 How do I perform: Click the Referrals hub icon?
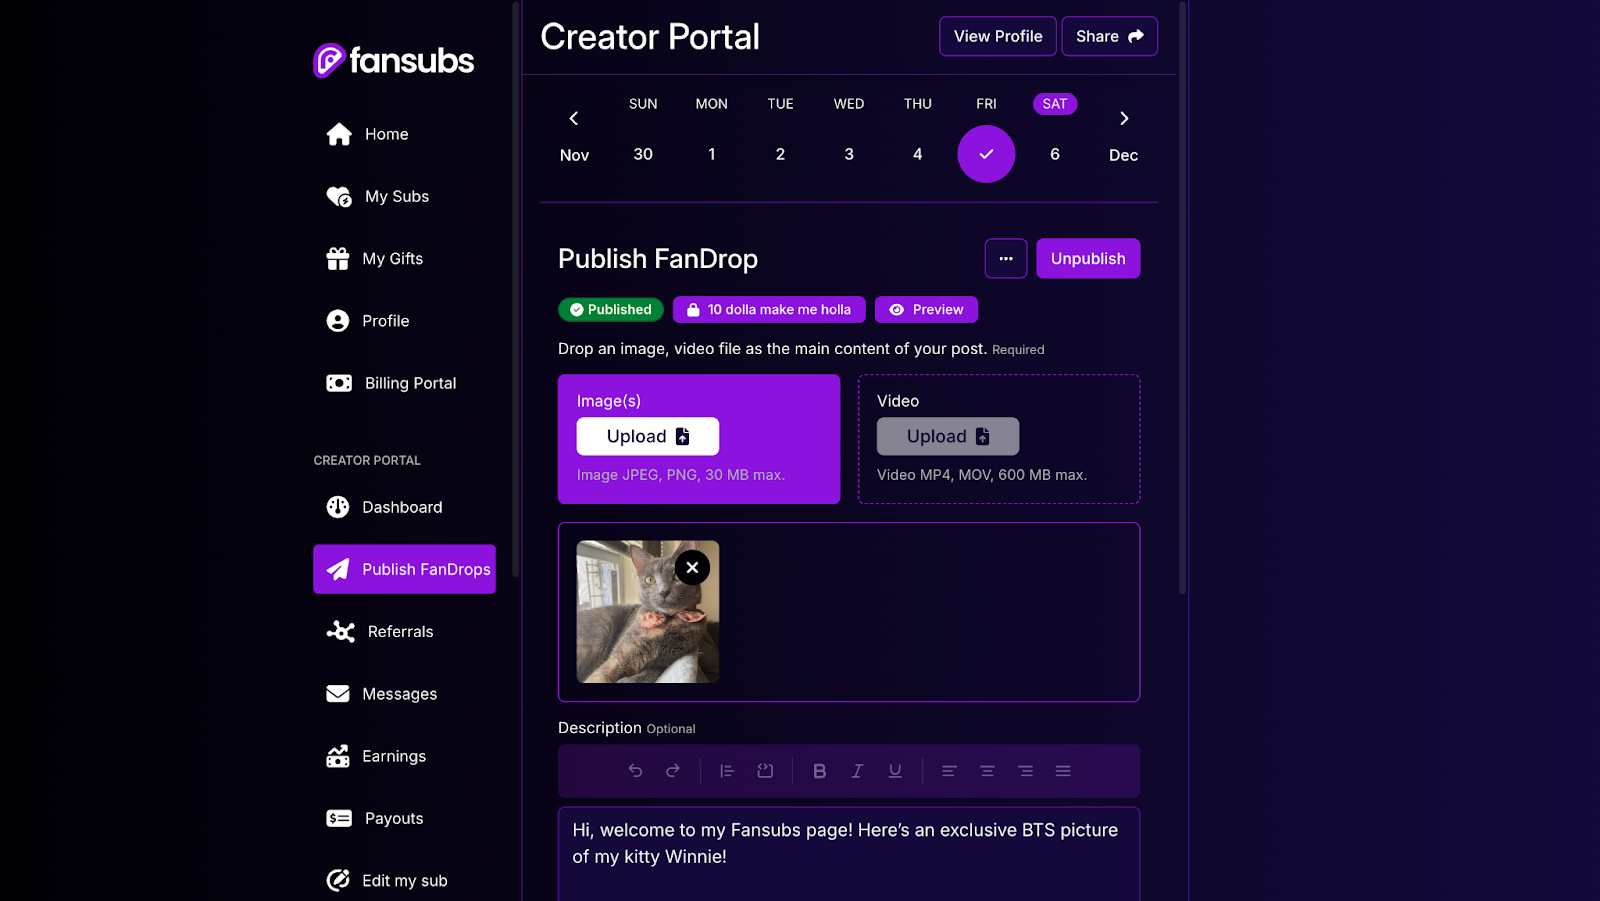coord(338,631)
